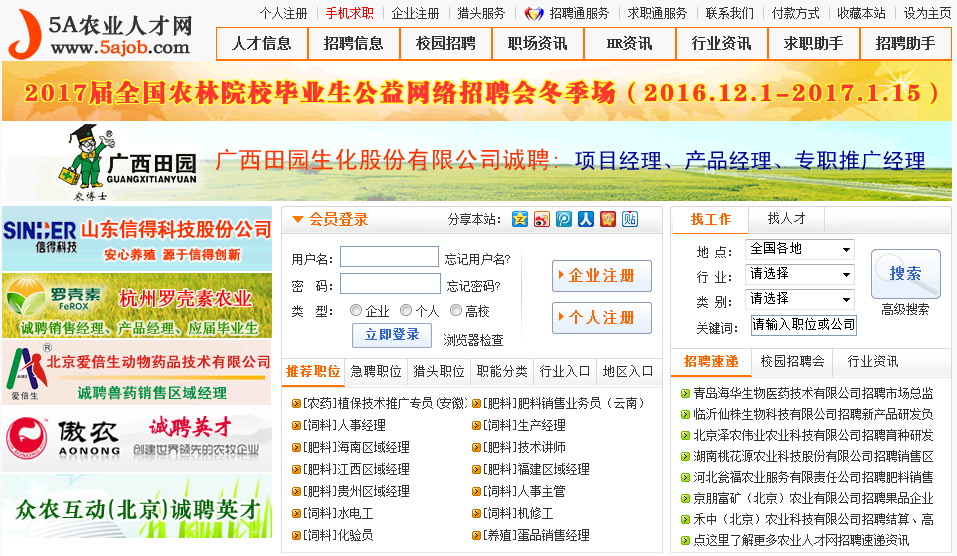Switch to 行业资讯 tab in right panel
The height and width of the screenshot is (556, 957).
(873, 361)
